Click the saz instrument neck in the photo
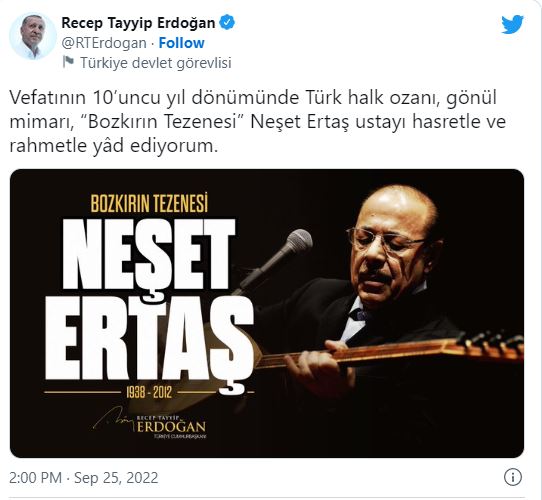542x500 pixels. pos(389,350)
